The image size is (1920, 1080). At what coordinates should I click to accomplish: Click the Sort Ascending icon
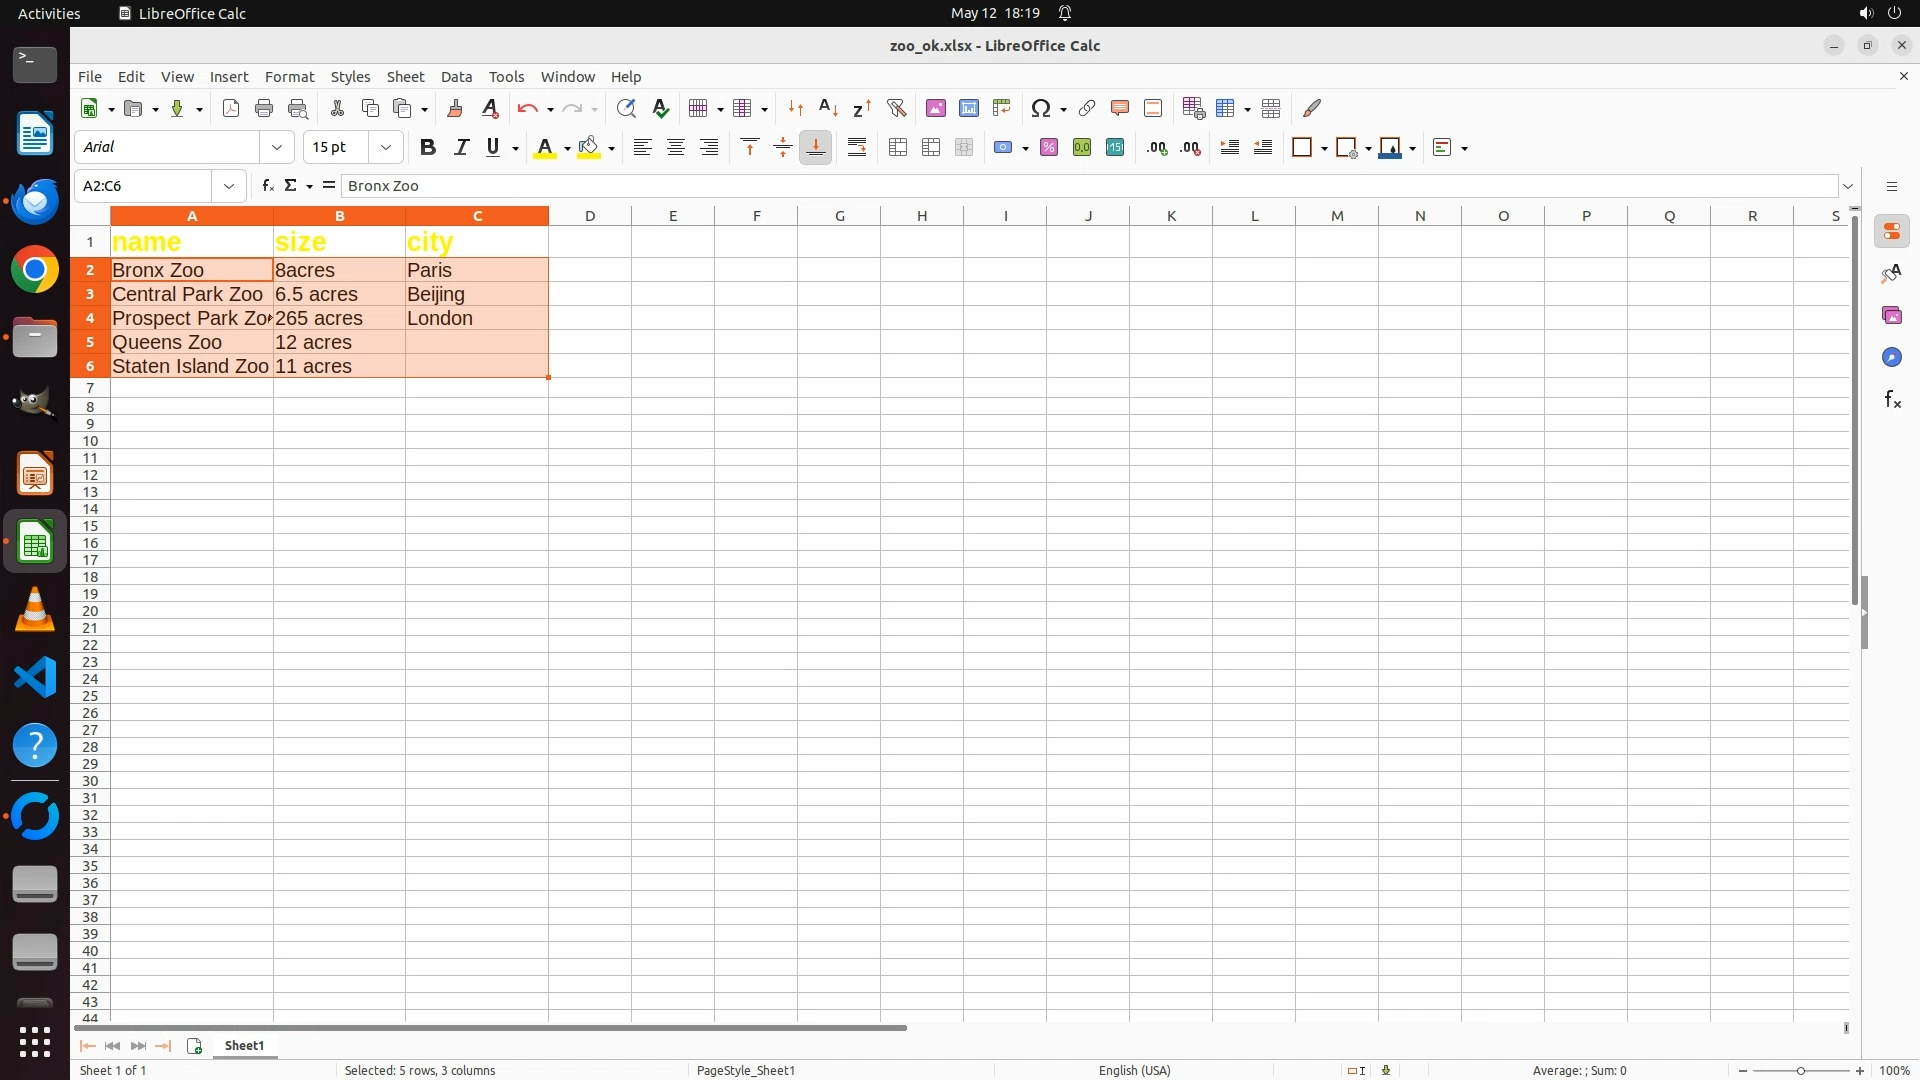[828, 108]
